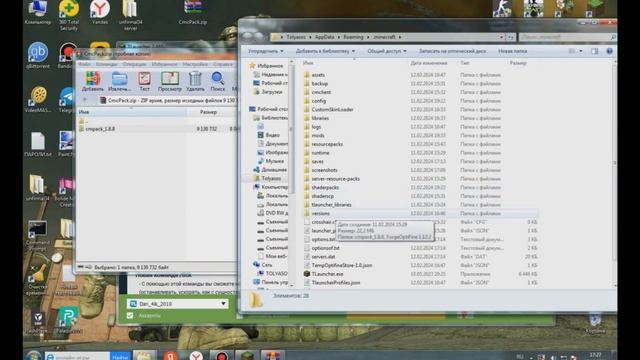Viewport: 640px width, 360px height.
Task: Select the screenshots folder in Explorer
Action: [x=324, y=170]
